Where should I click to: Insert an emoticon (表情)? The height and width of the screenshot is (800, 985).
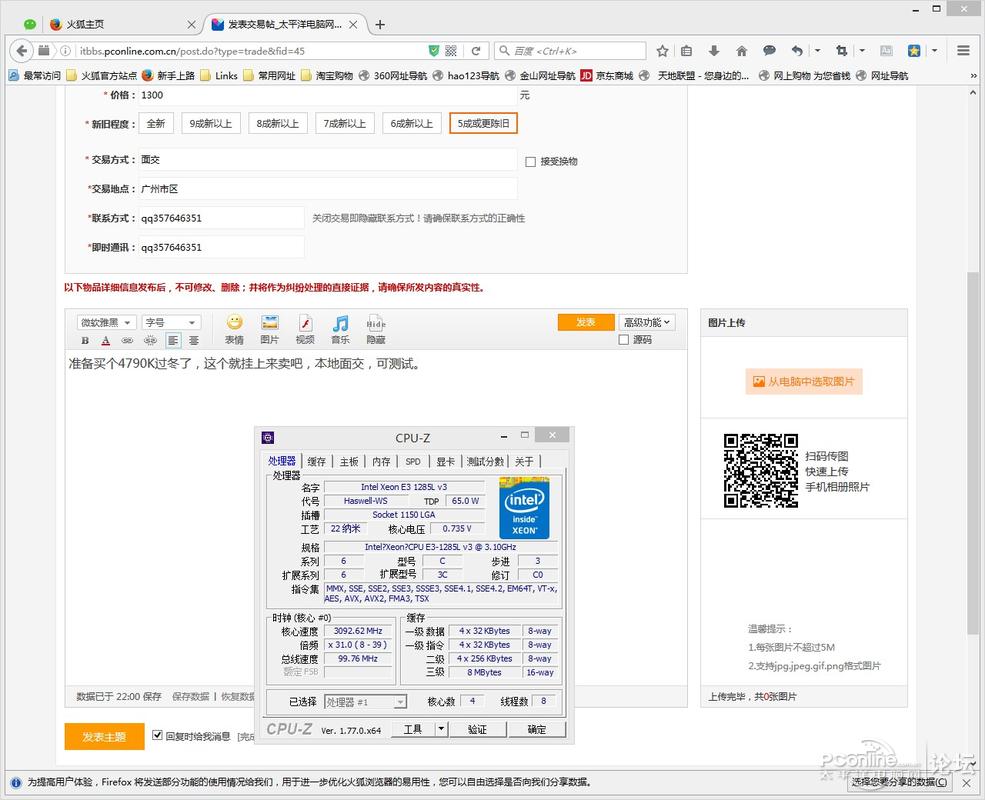(x=234, y=330)
